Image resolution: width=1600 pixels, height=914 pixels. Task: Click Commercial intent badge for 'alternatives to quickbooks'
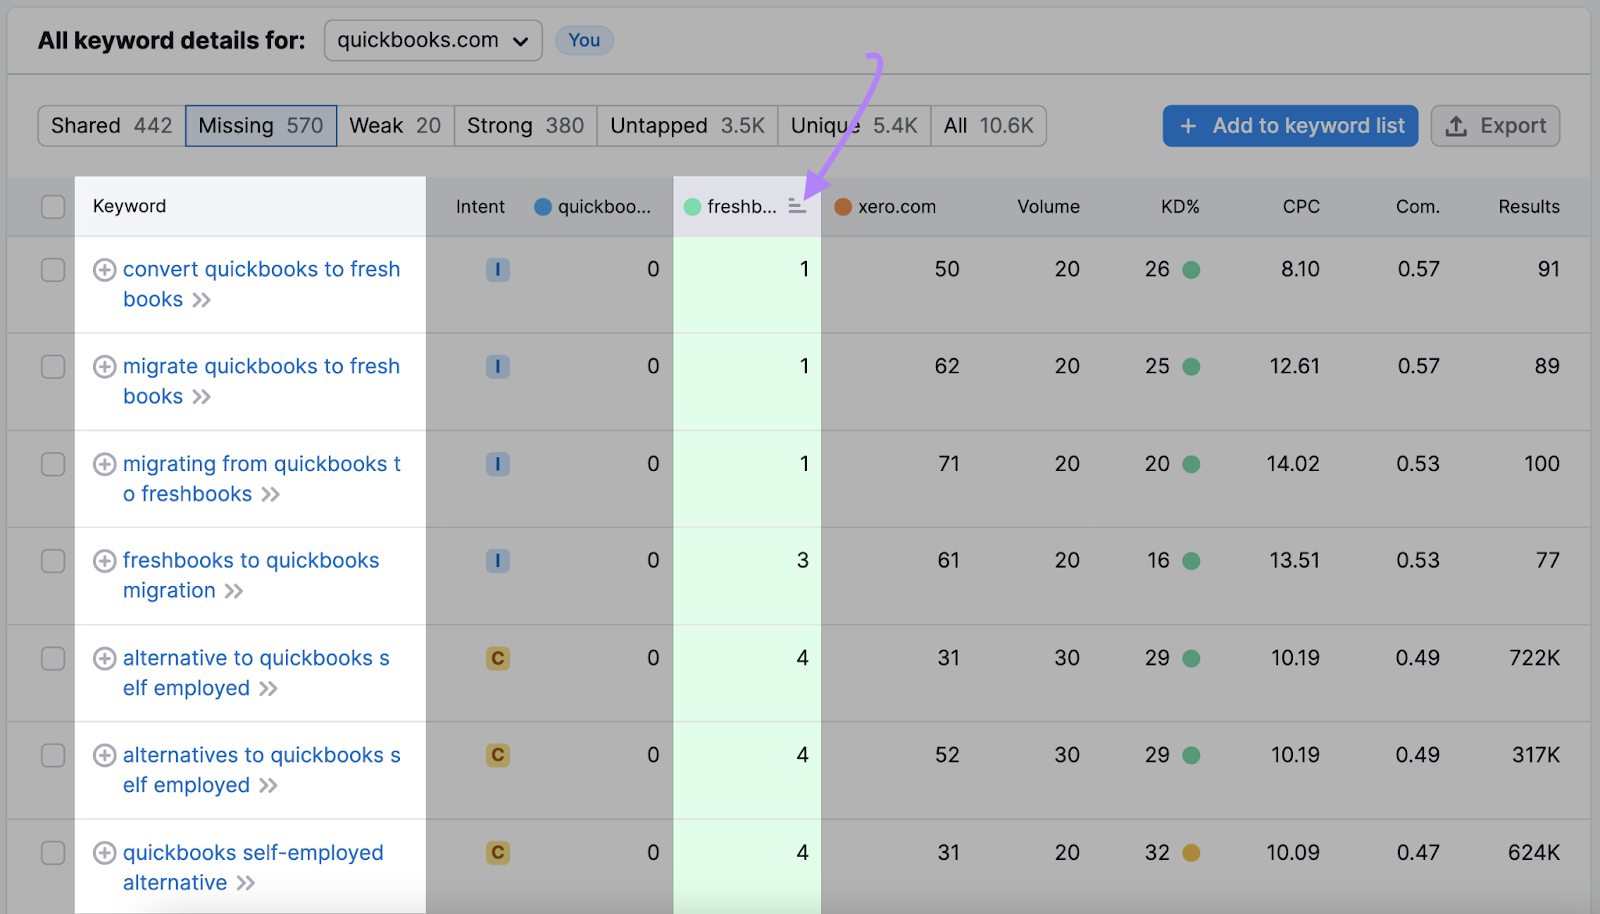[x=498, y=755]
